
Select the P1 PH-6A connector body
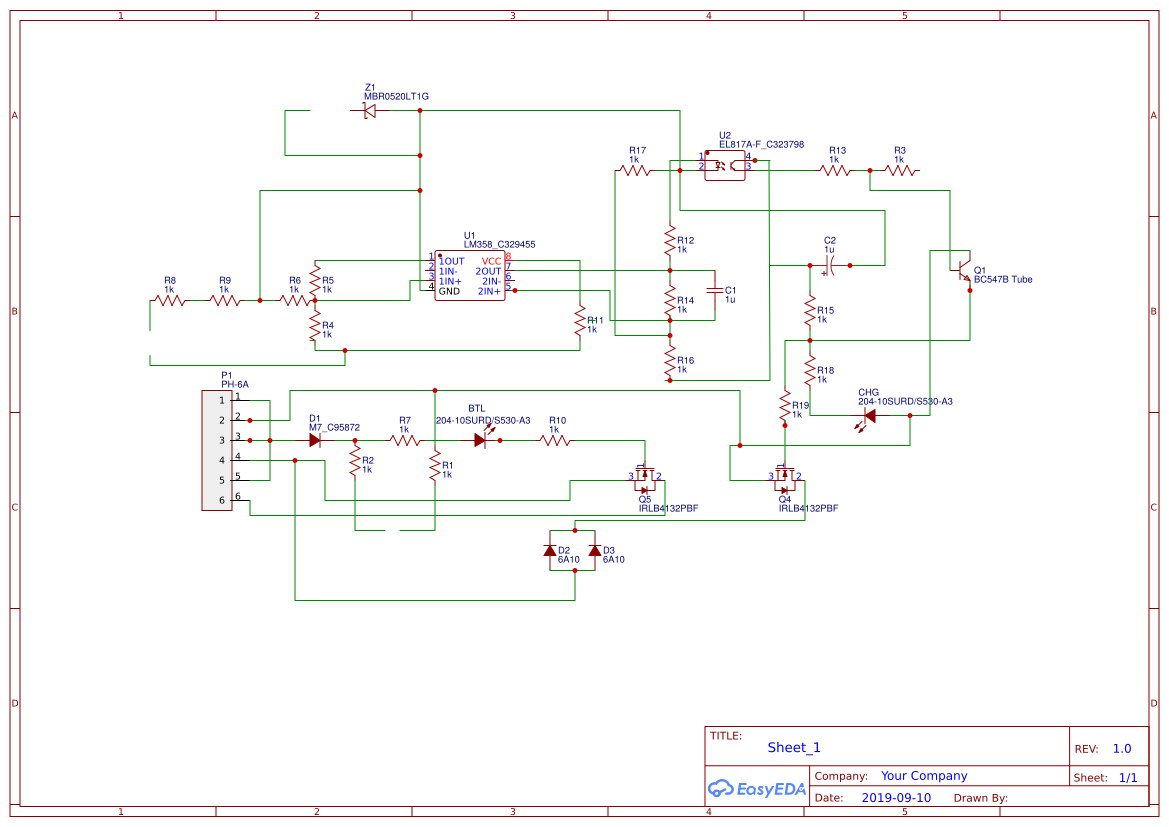(217, 450)
